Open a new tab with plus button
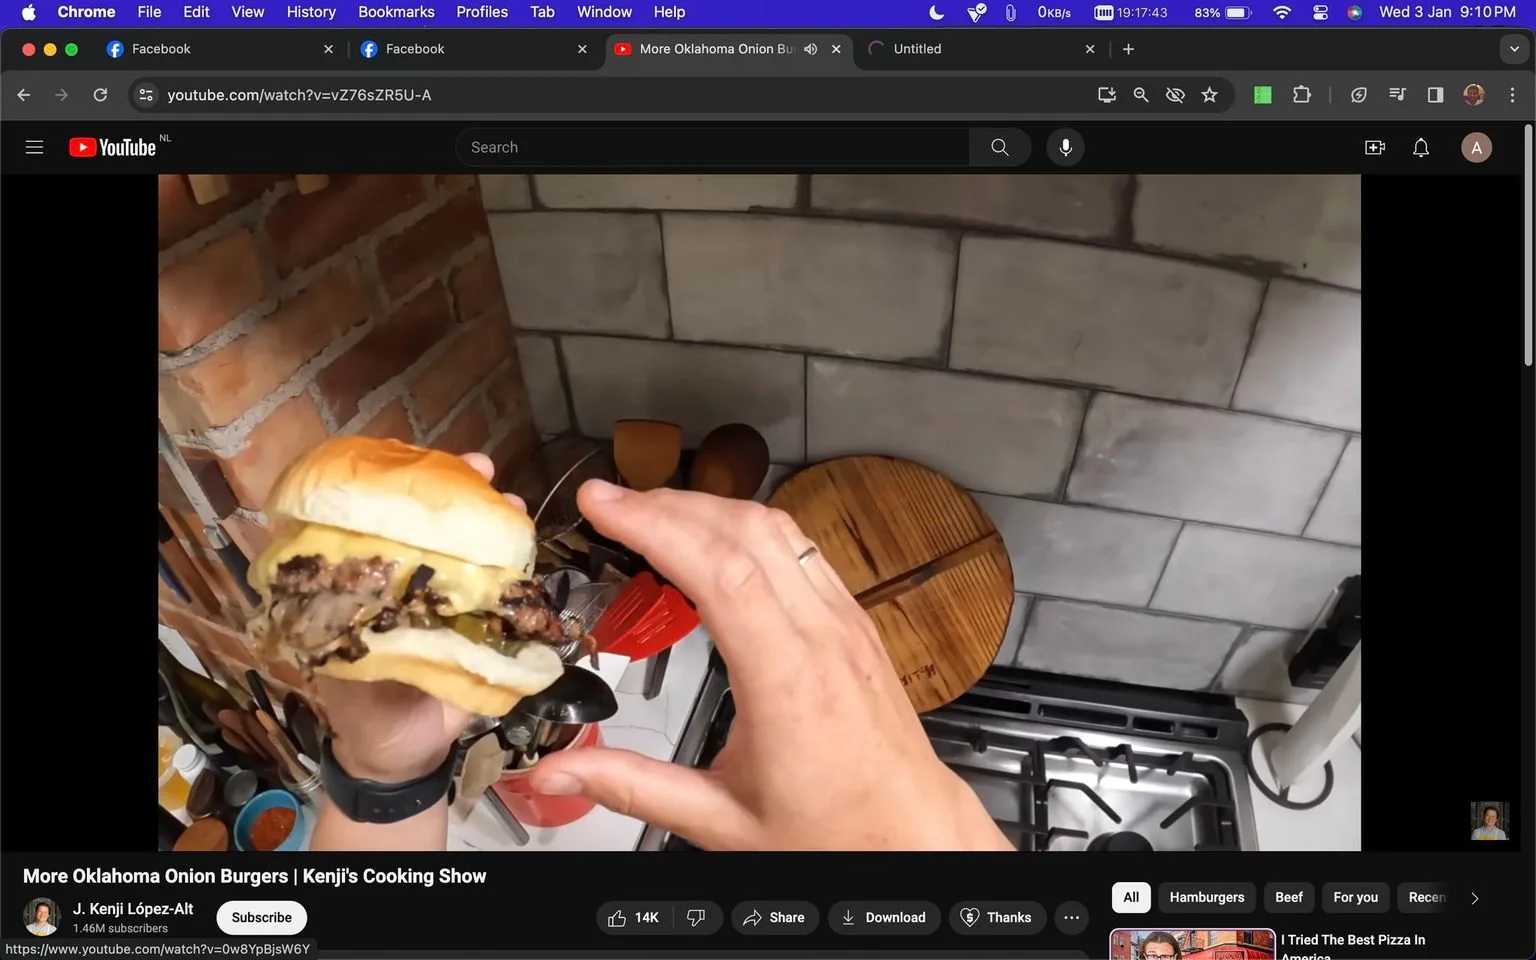This screenshot has height=960, width=1536. click(1128, 49)
